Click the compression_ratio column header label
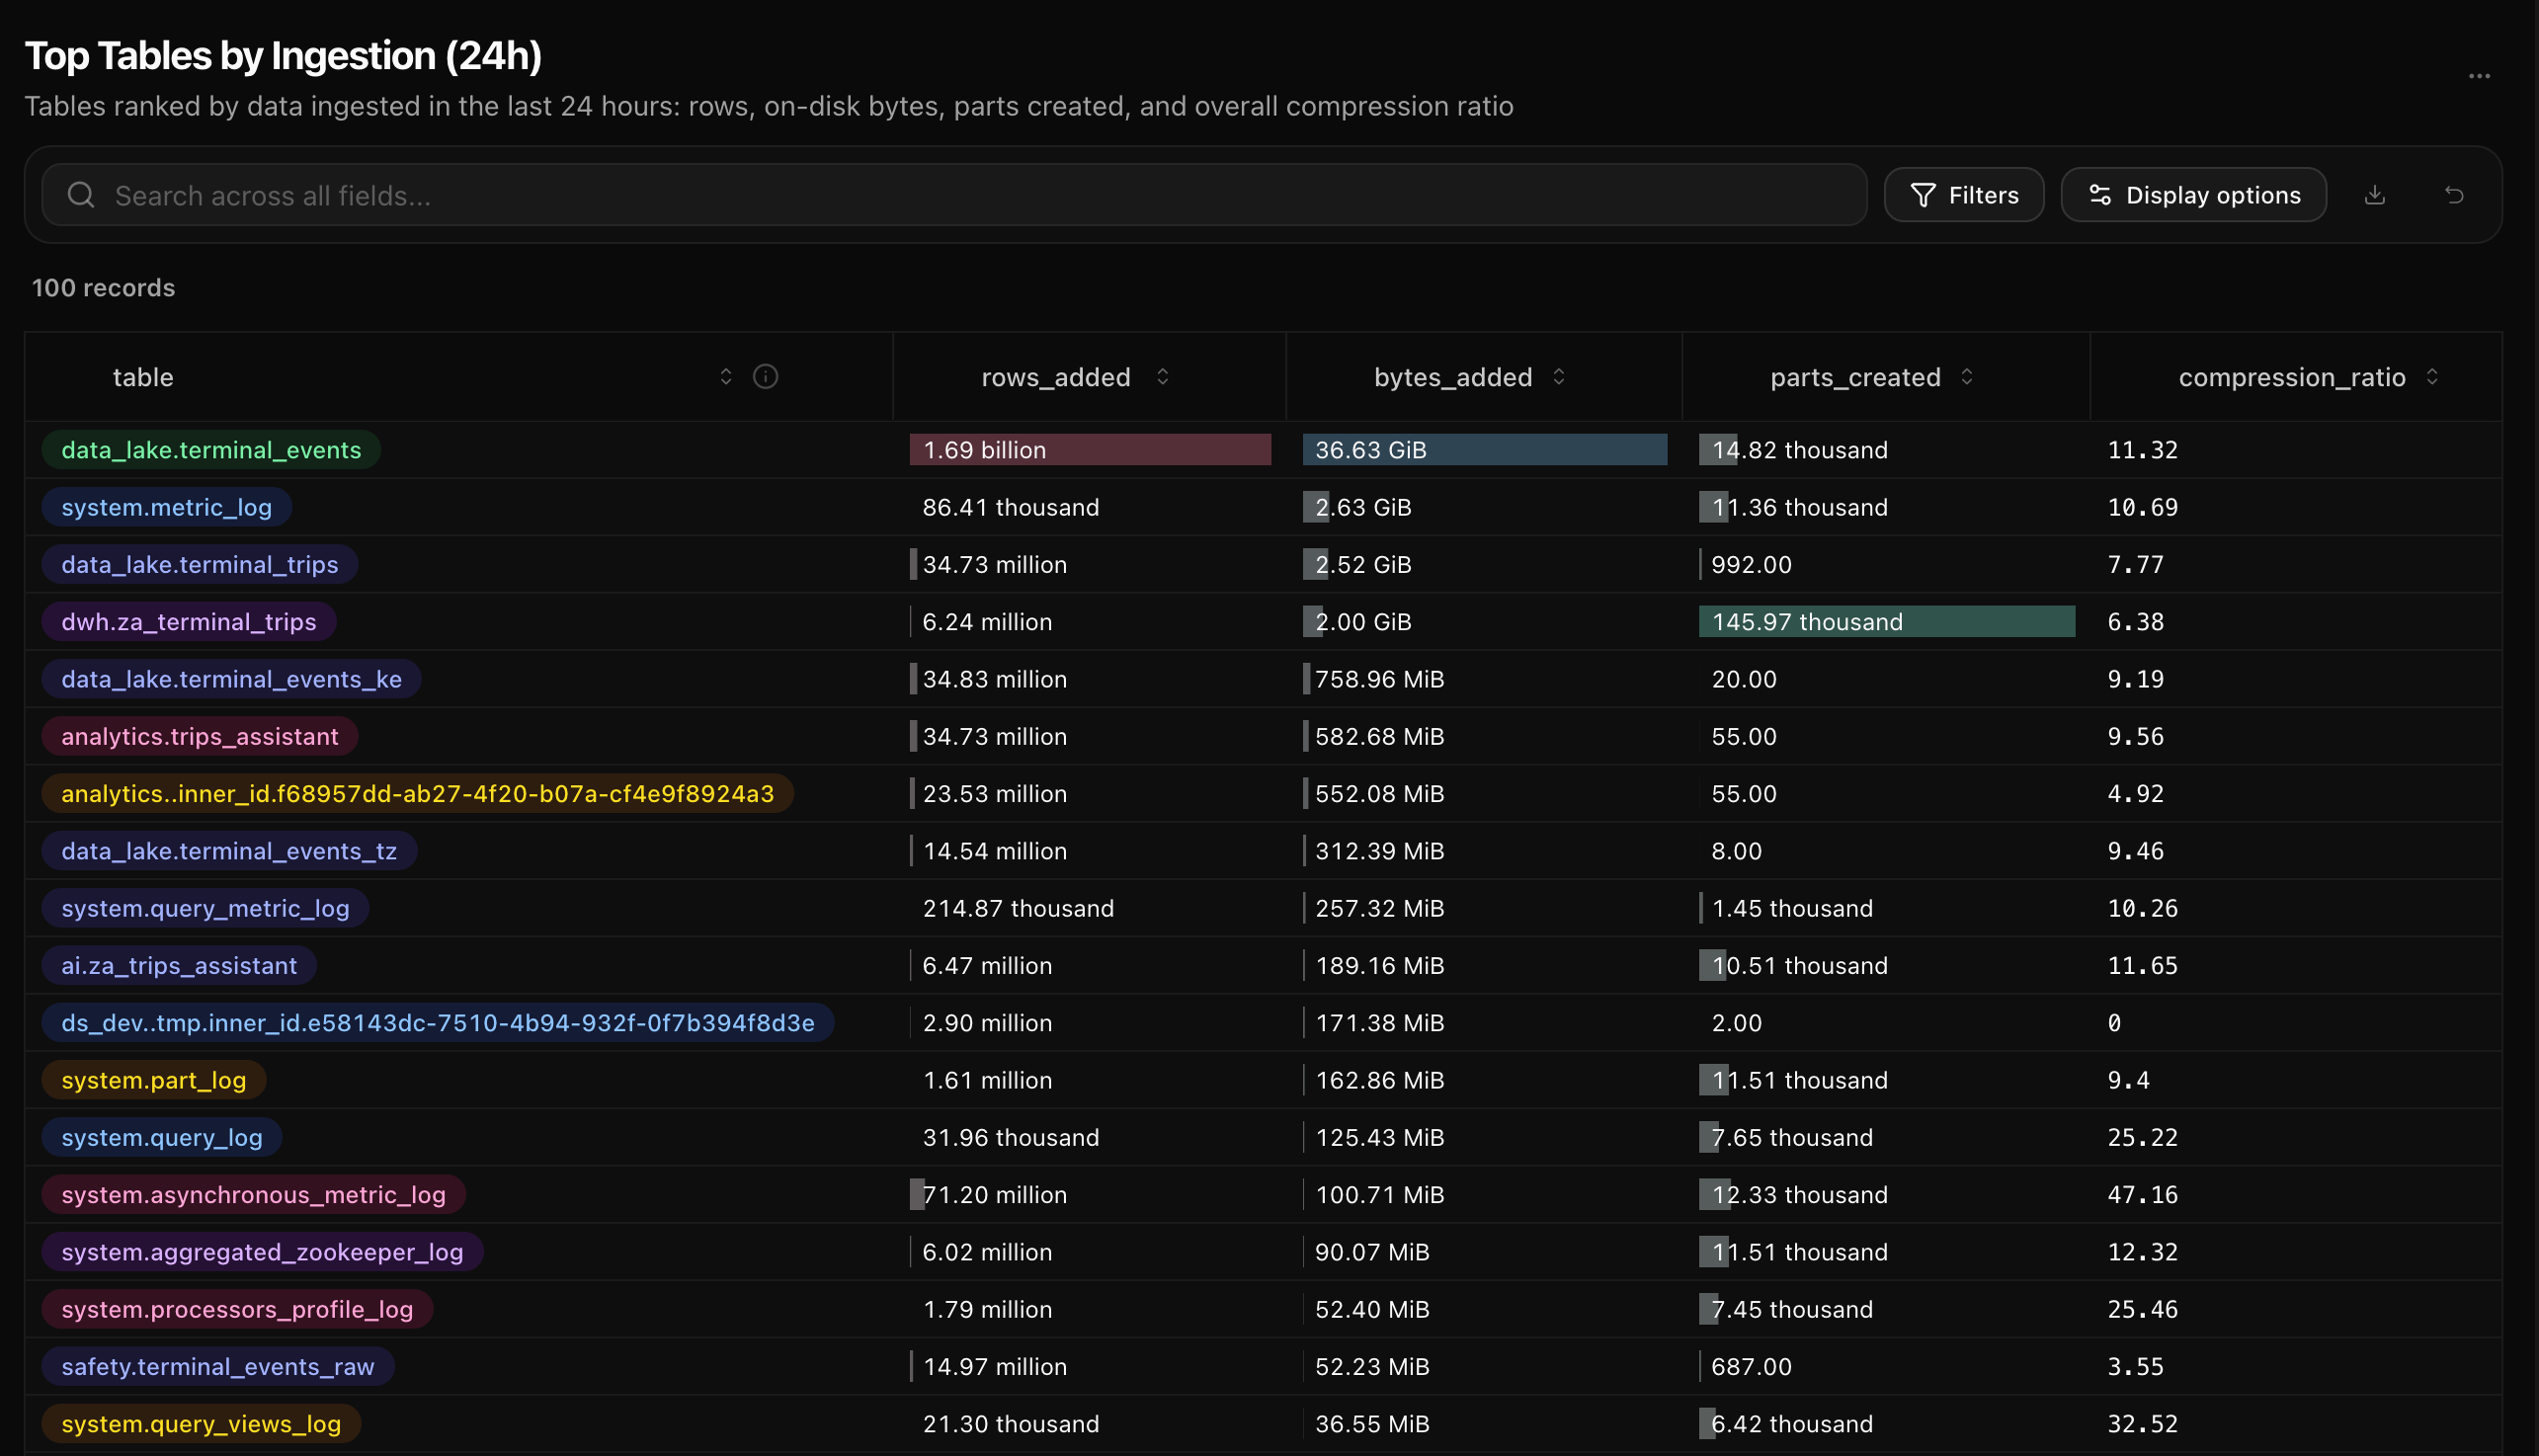The height and width of the screenshot is (1456, 2539). 2292,377
